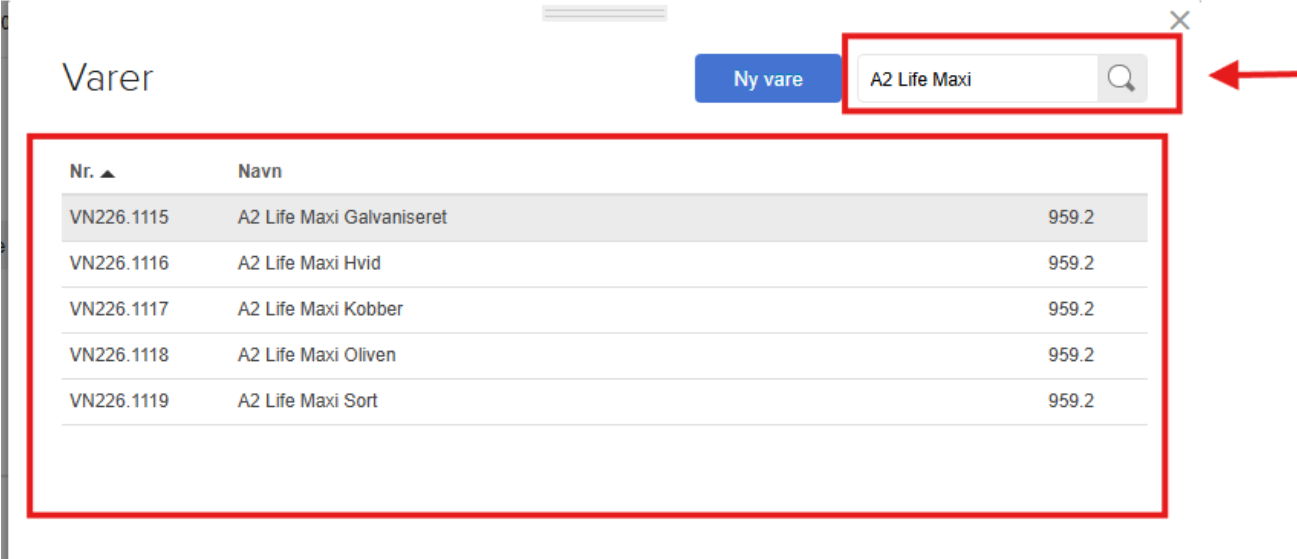The image size is (1297, 559).
Task: Select item number VN226.1118
Action: pos(119,355)
